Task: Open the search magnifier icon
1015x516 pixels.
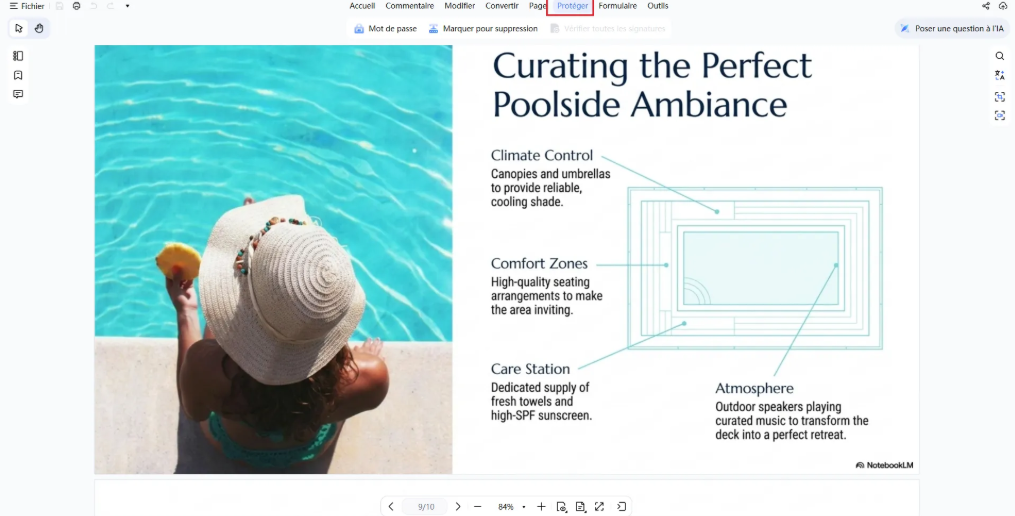Action: (999, 56)
